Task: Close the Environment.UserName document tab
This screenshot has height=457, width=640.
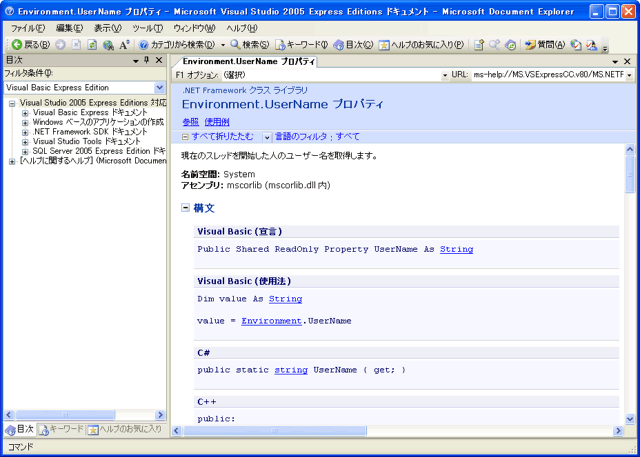Action: (627, 62)
